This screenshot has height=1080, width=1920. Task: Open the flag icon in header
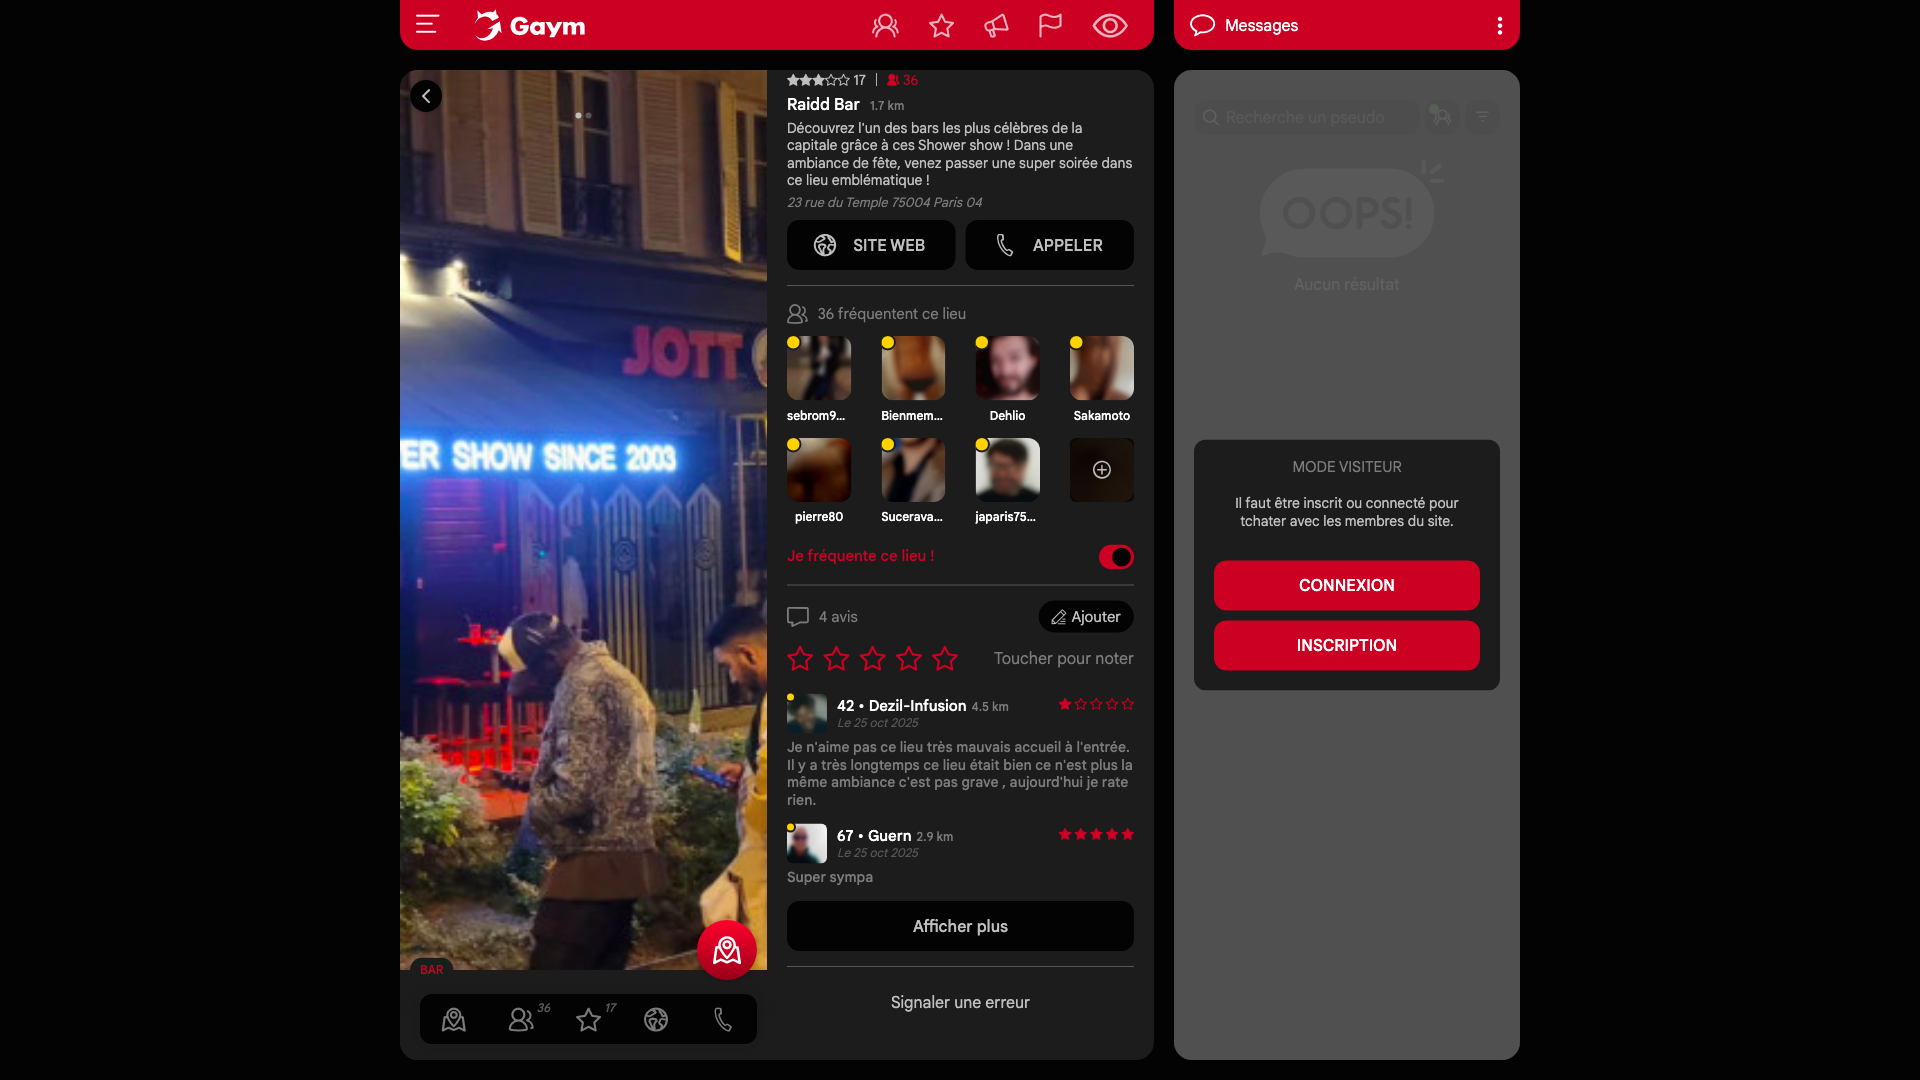(1050, 26)
